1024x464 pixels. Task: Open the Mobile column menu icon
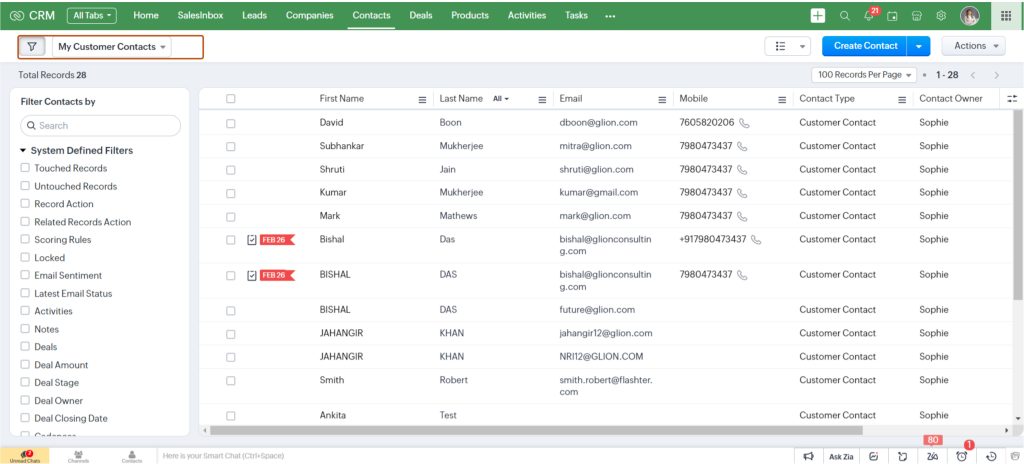tap(782, 99)
